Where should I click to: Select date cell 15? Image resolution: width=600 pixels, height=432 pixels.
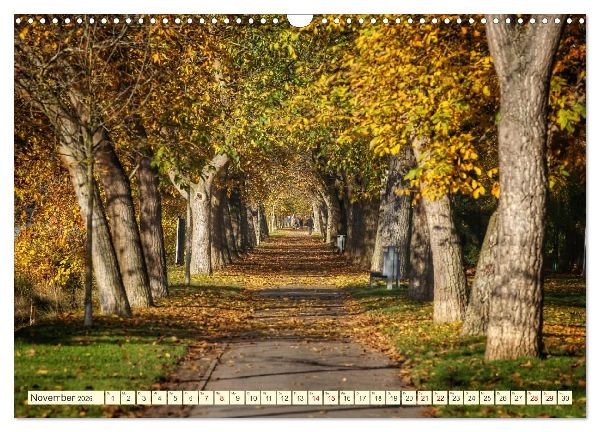[331, 398]
